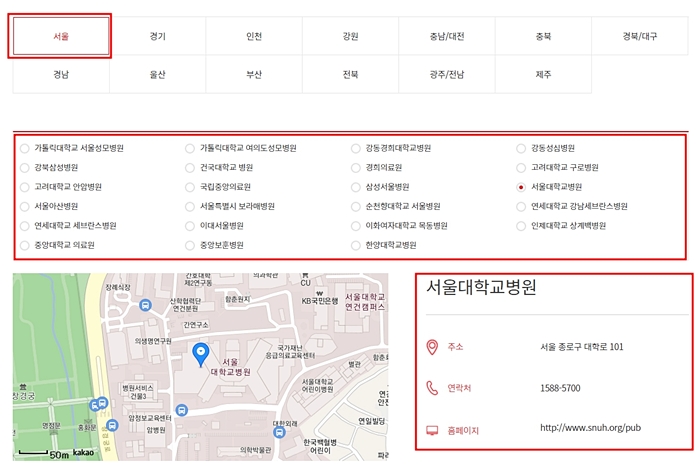
Task: Open the 부산 region tab
Action: click(254, 75)
